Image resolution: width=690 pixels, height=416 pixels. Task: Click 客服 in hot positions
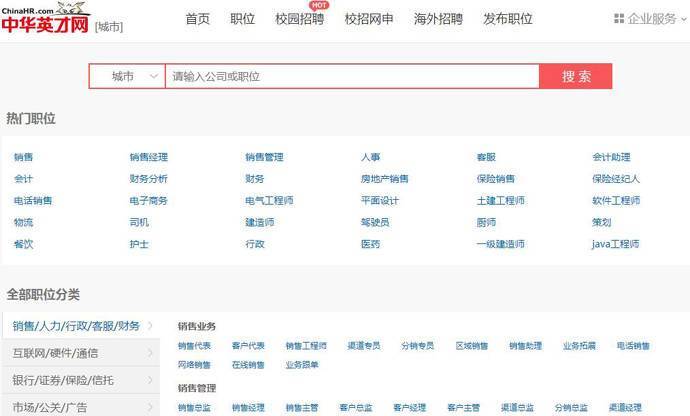click(486, 157)
